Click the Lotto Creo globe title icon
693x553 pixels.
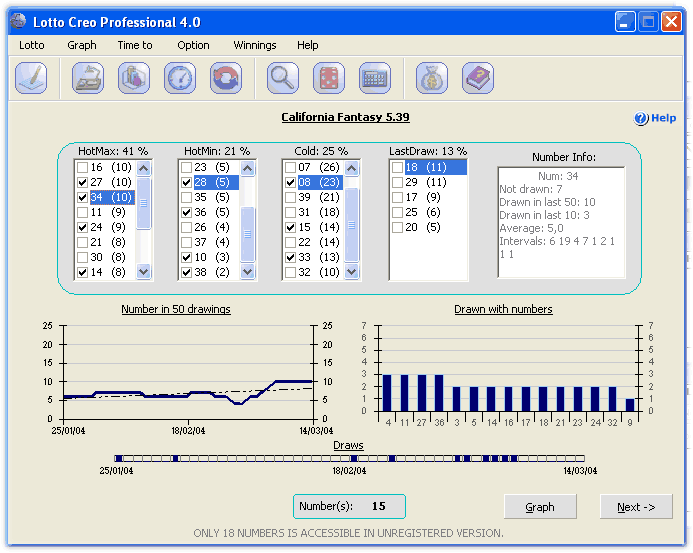point(19,21)
